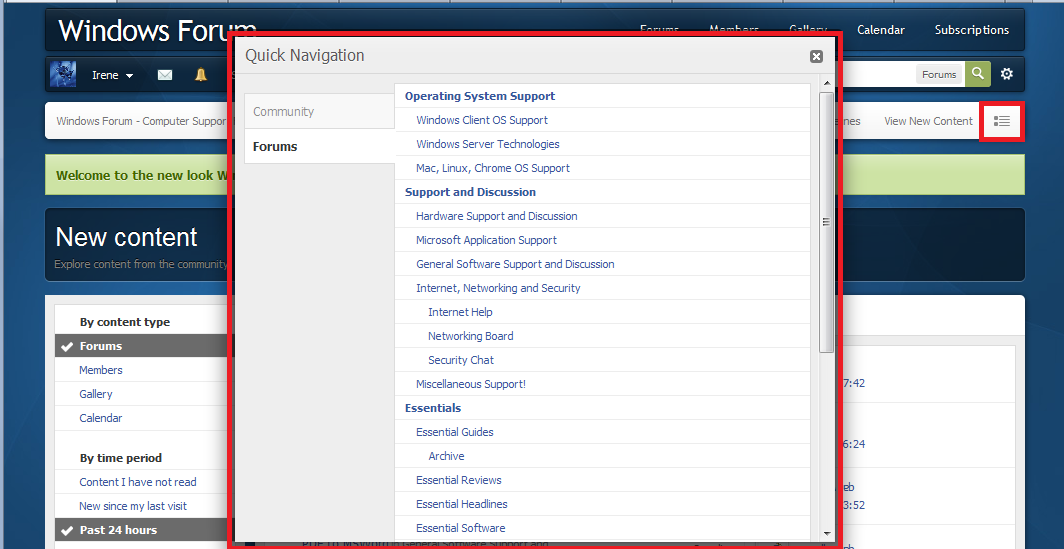Select Forums content type filter
This screenshot has height=549, width=1064.
click(100, 346)
